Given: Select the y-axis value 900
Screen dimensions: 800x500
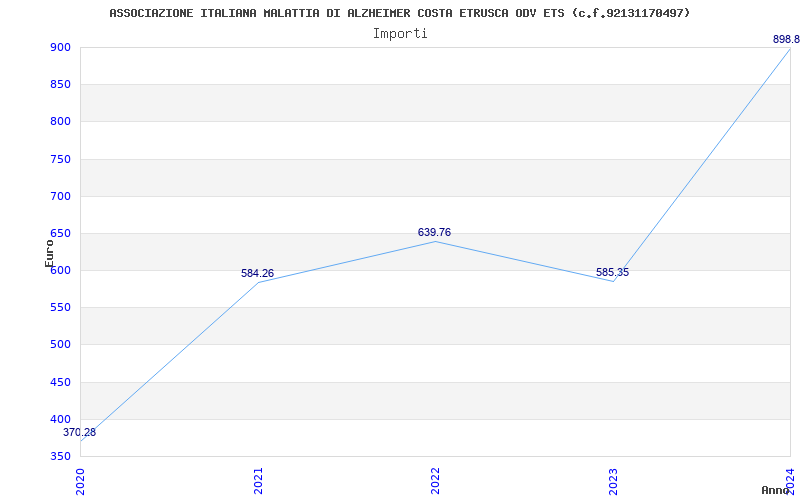Looking at the screenshot, I should [60, 47].
